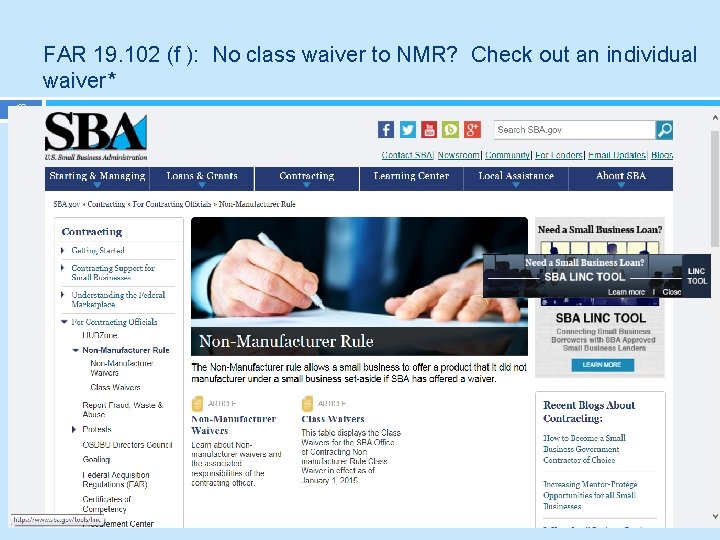Open Contracting menu
This screenshot has width=720, height=540.
pyautogui.click(x=307, y=179)
